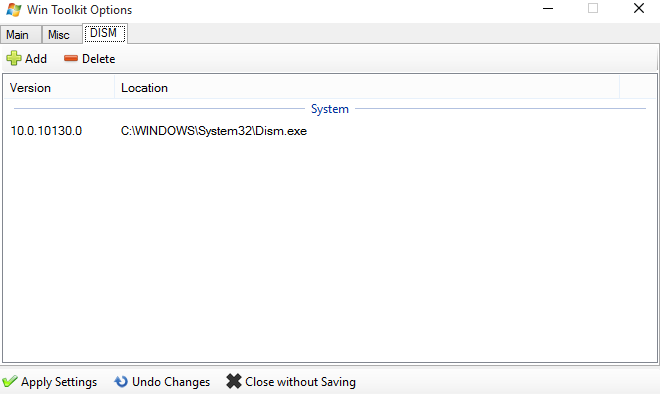Select the C:\WINDOWS\System32\Dism.exe location entry
The width and height of the screenshot is (660, 394).
tap(214, 131)
